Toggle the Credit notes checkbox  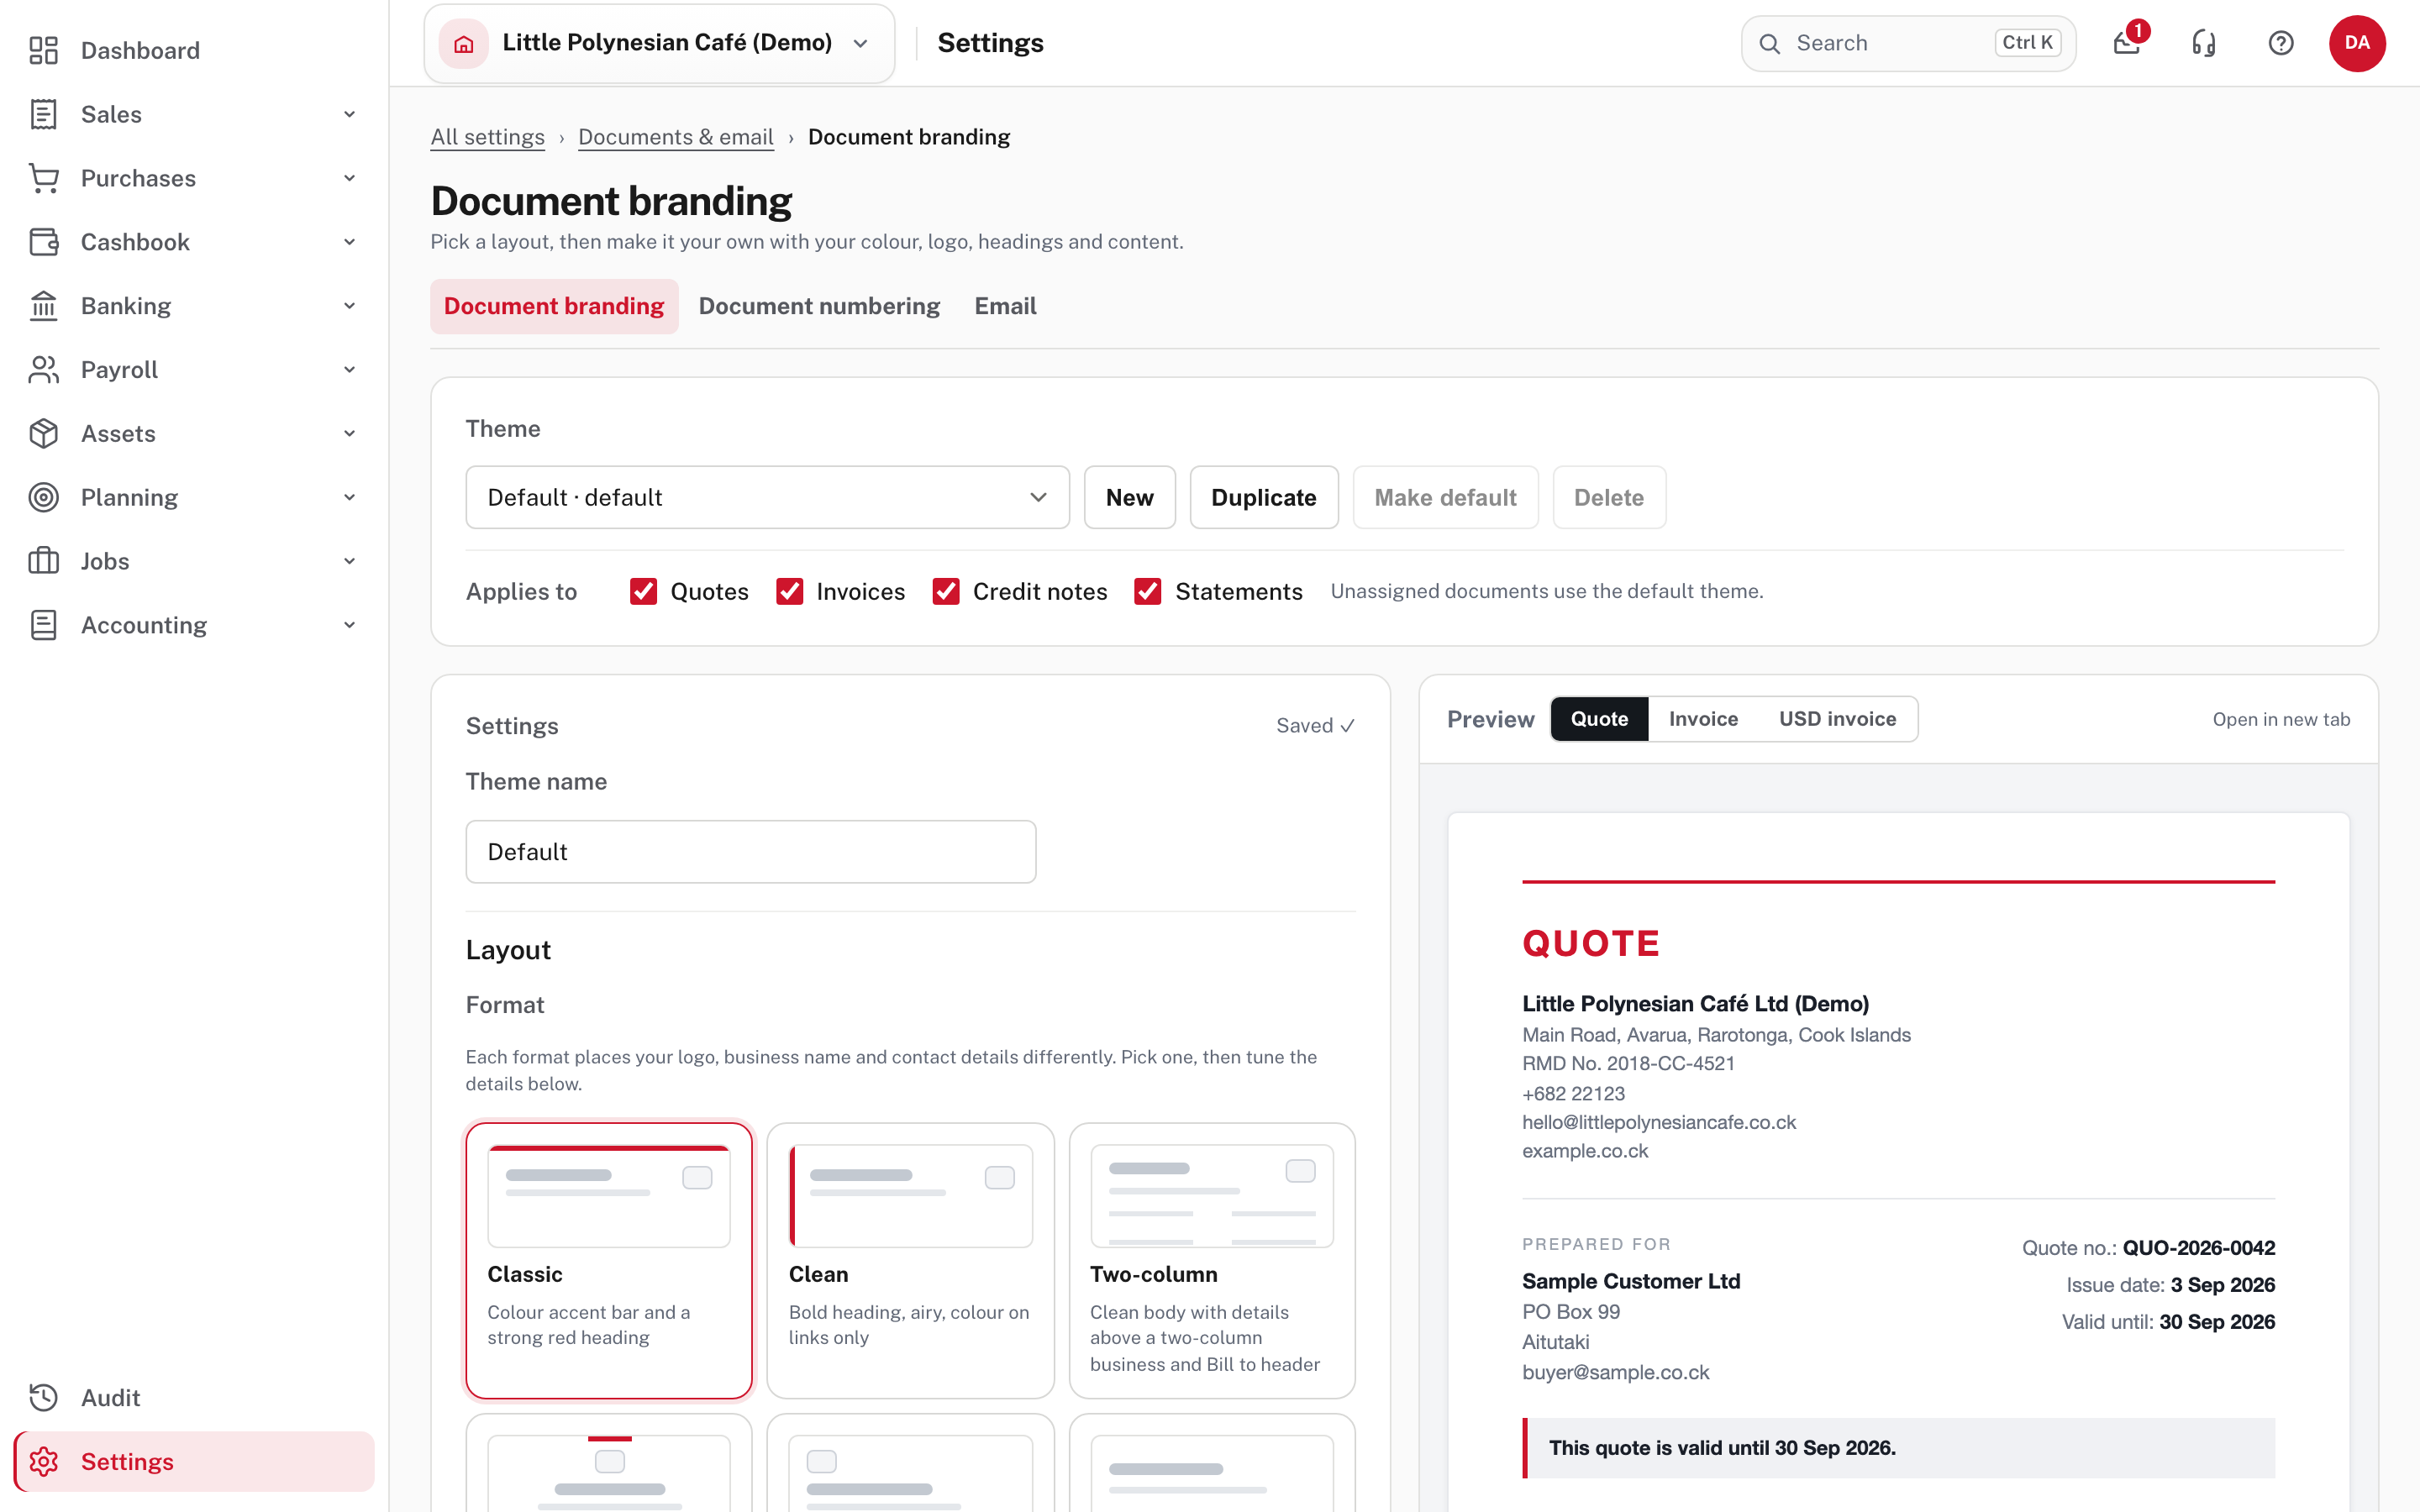(945, 592)
